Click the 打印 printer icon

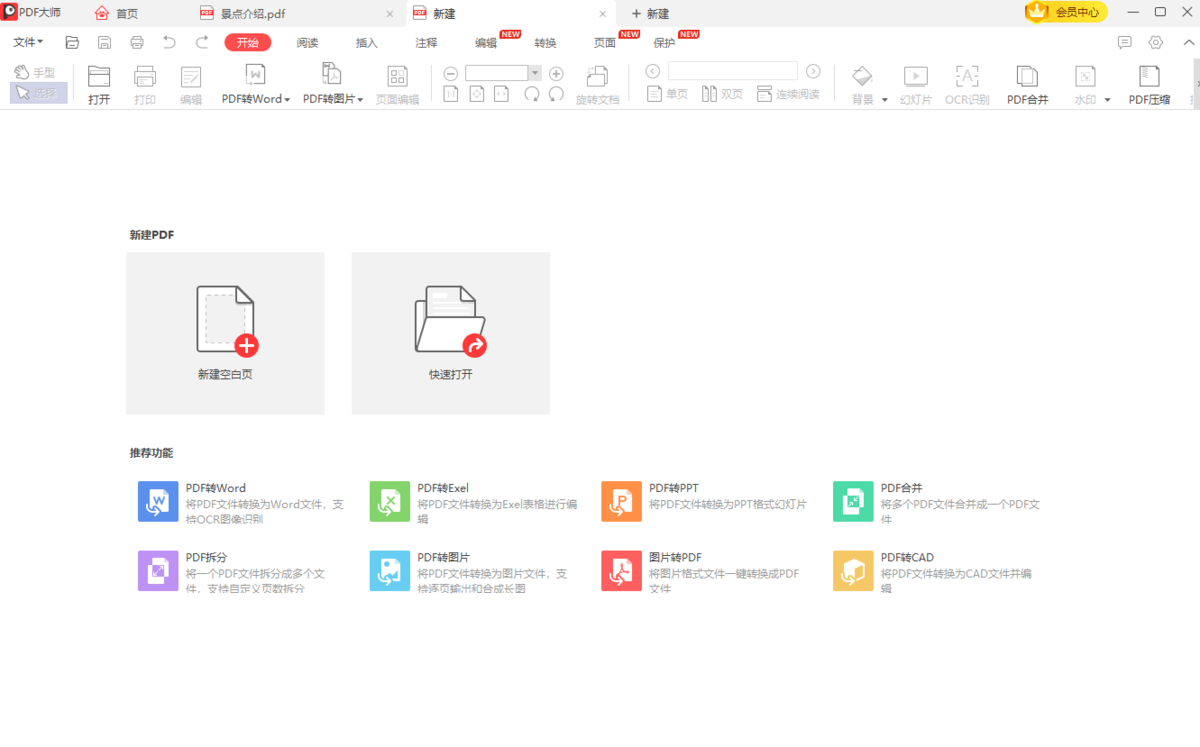coord(144,83)
